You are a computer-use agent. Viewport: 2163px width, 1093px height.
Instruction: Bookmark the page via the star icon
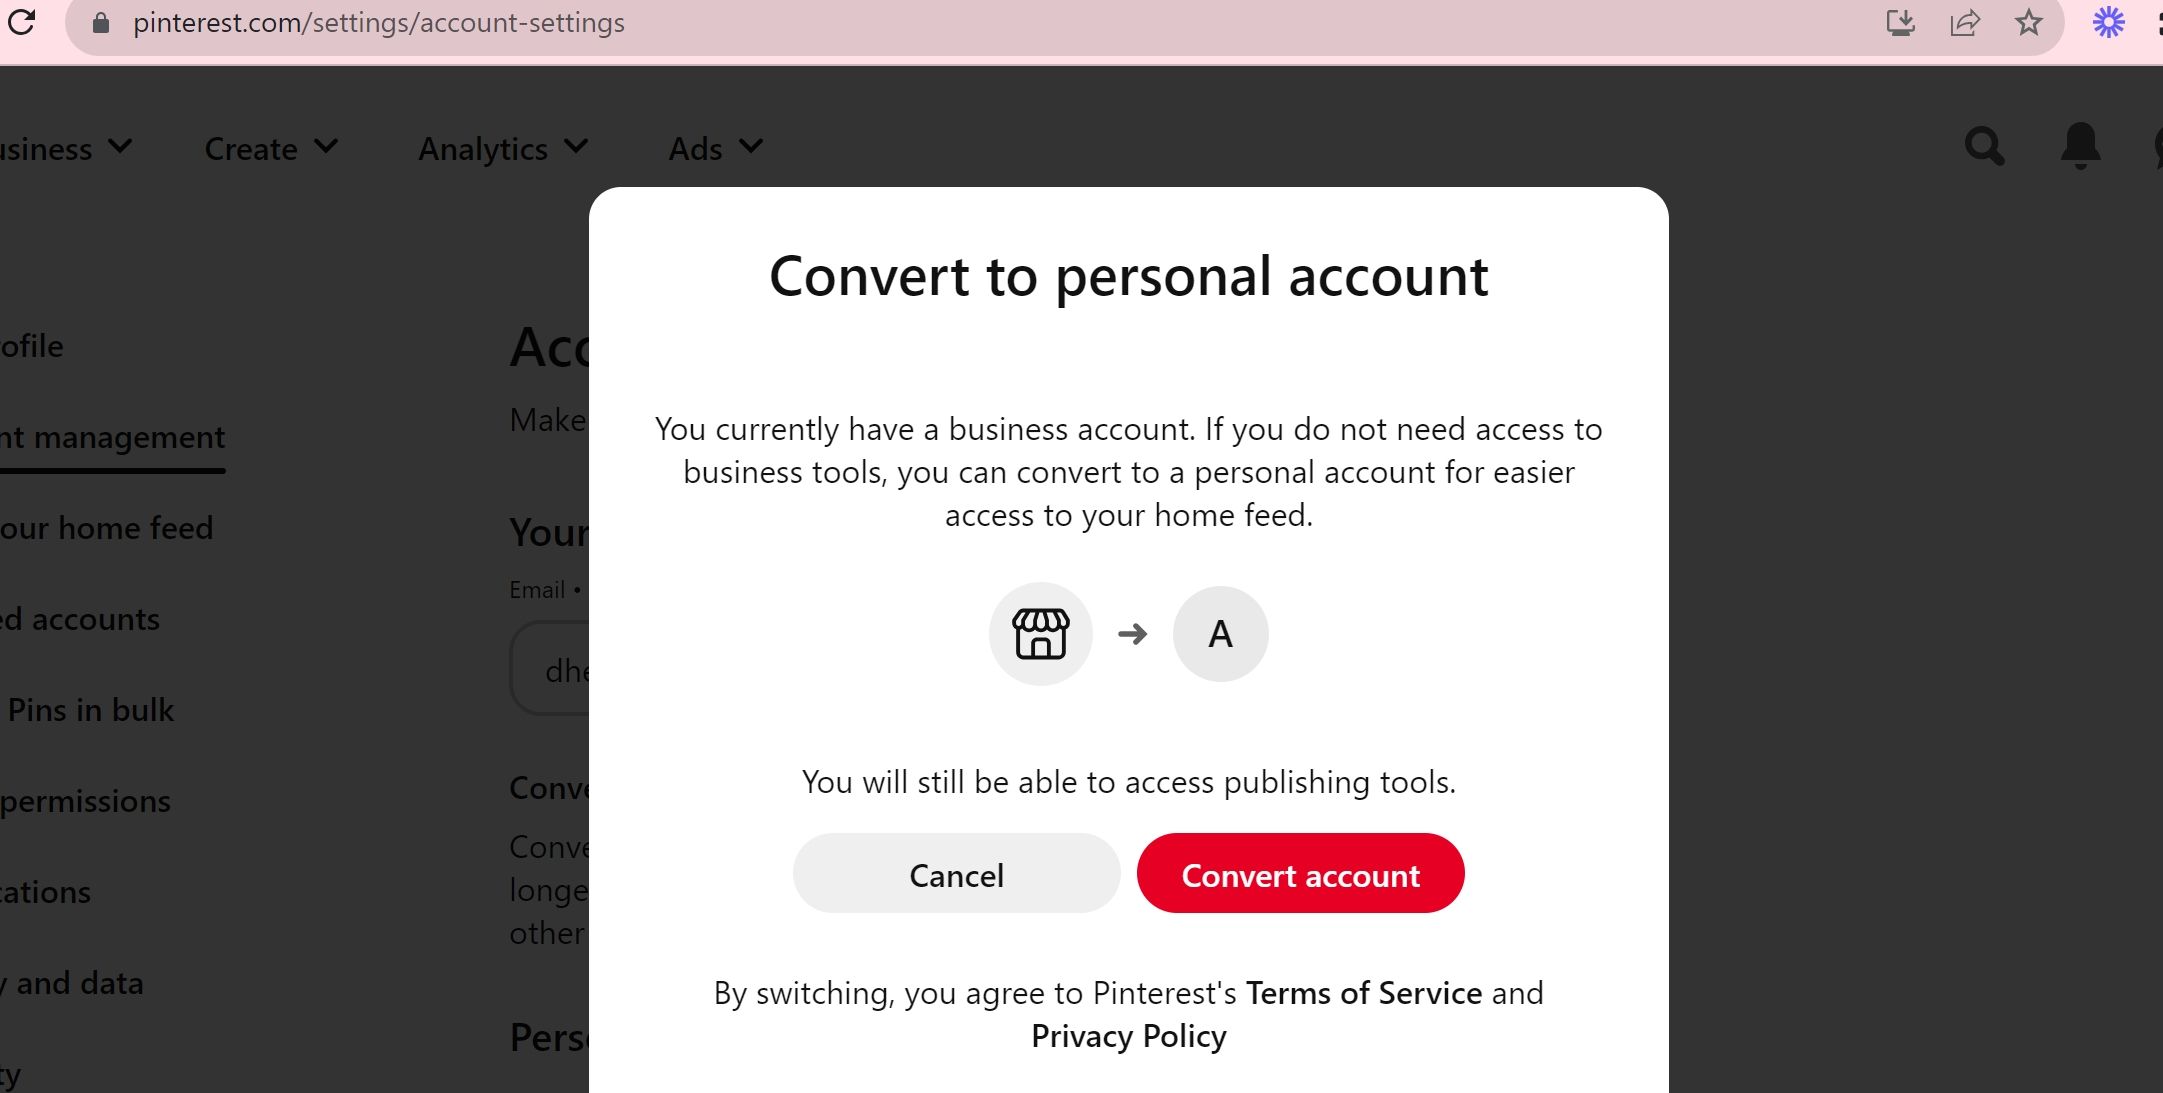click(2028, 23)
